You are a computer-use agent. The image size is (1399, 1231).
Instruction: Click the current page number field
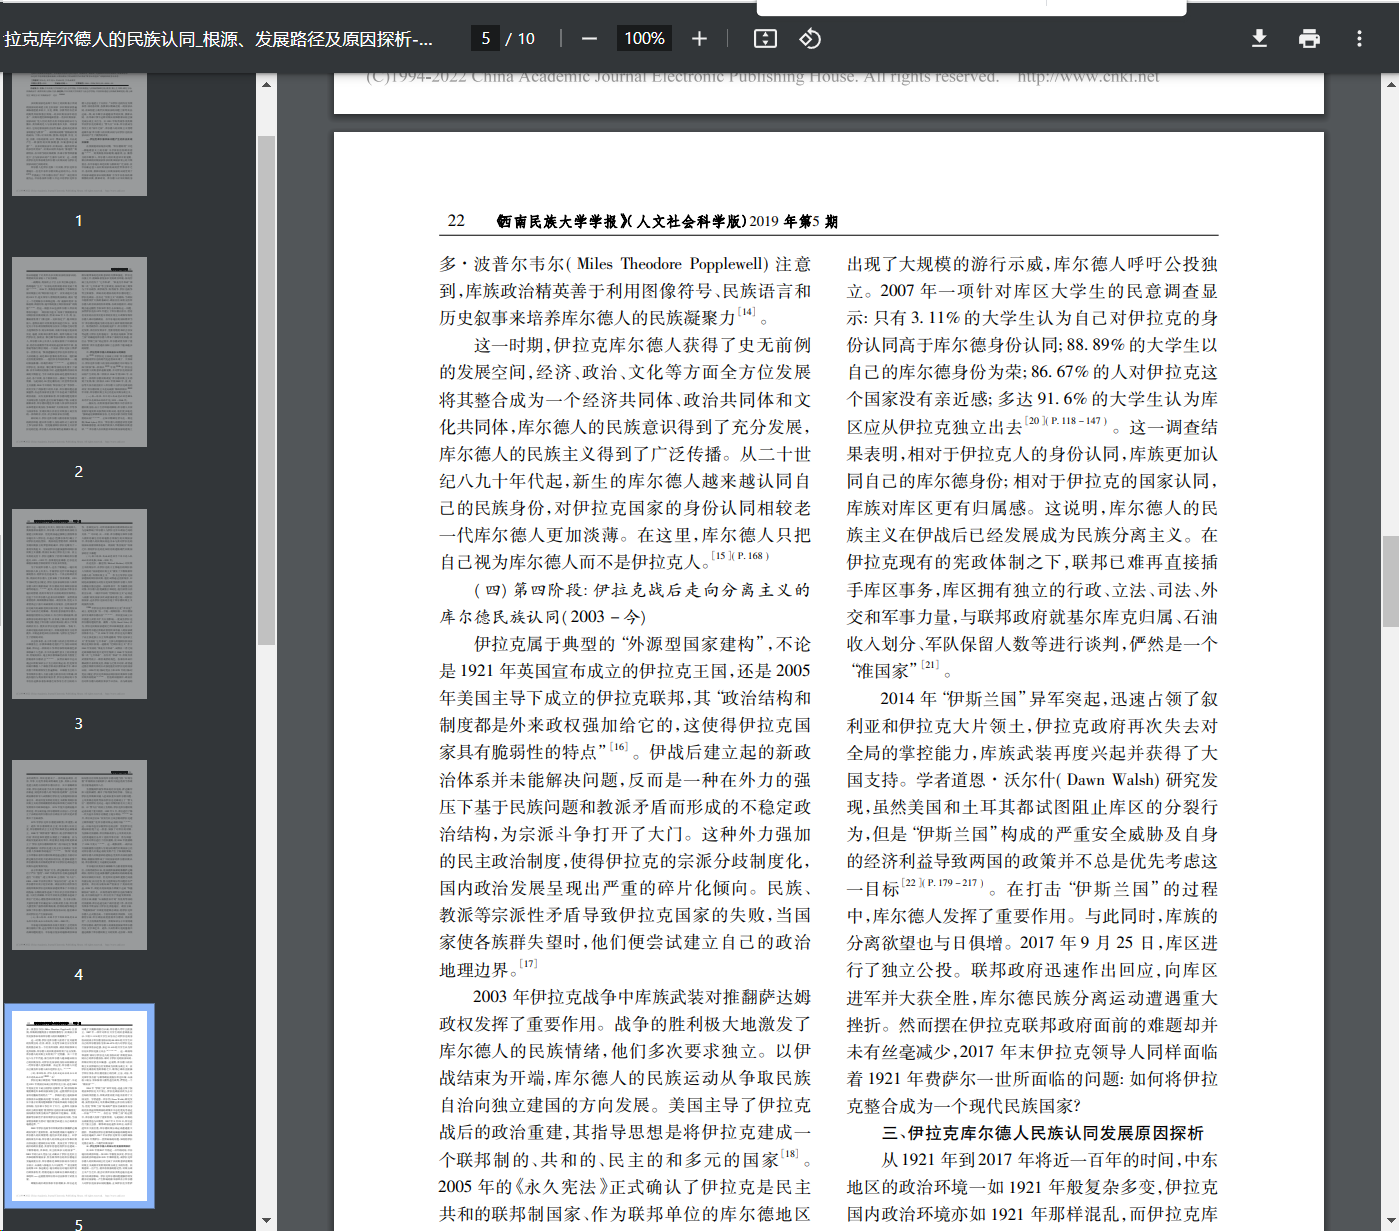[486, 39]
